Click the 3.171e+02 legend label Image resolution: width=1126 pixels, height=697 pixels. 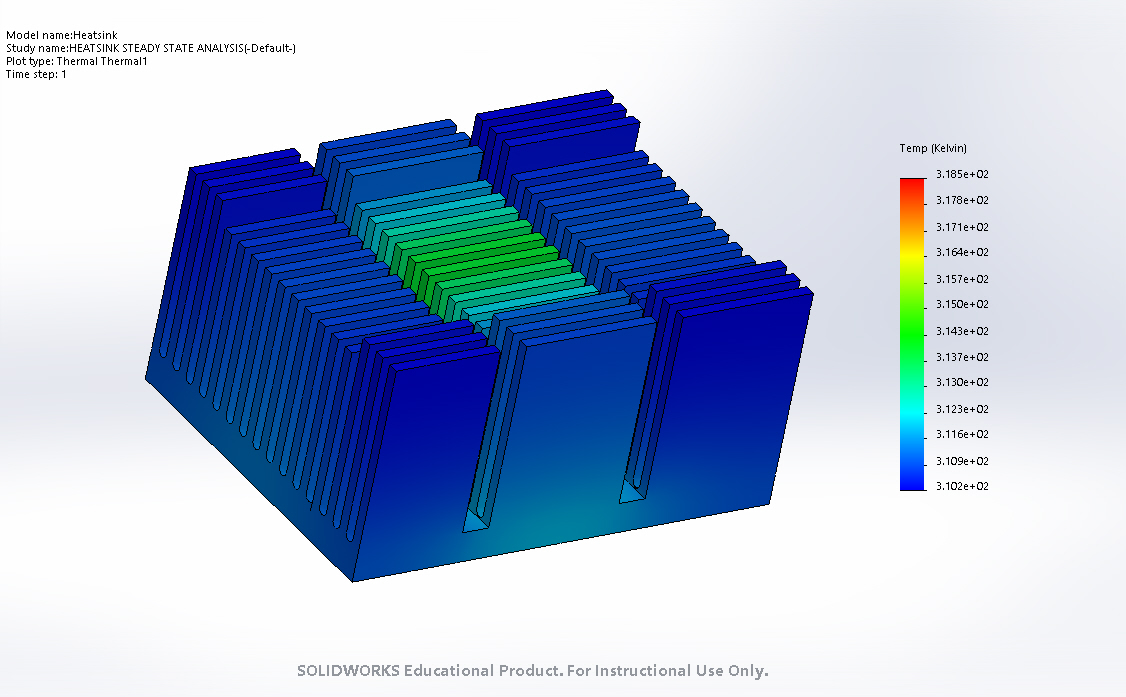click(962, 227)
